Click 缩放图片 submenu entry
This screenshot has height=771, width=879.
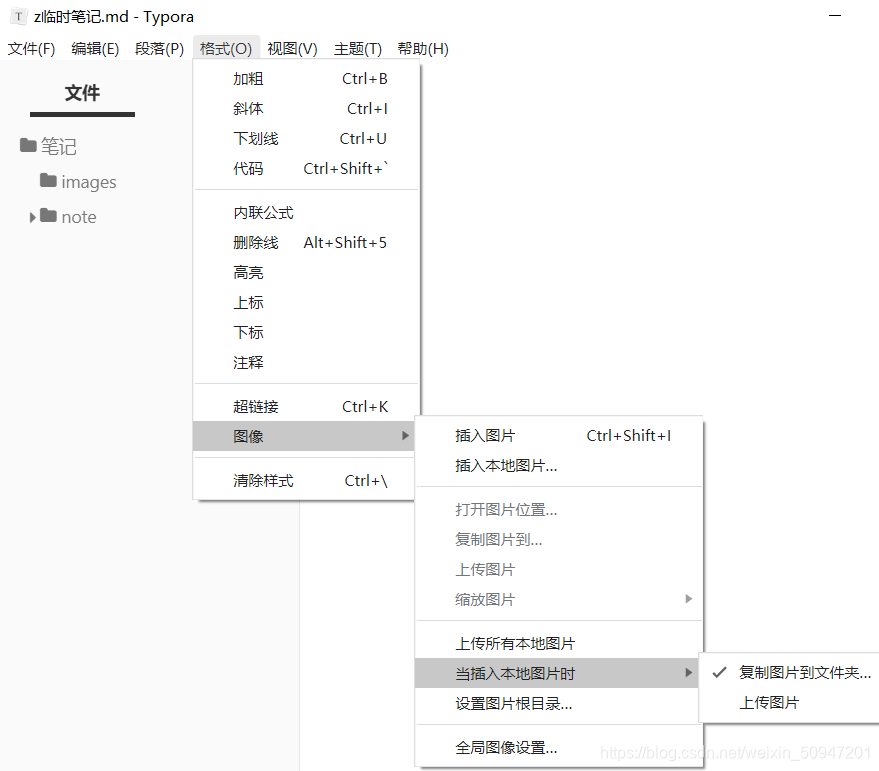coord(559,599)
